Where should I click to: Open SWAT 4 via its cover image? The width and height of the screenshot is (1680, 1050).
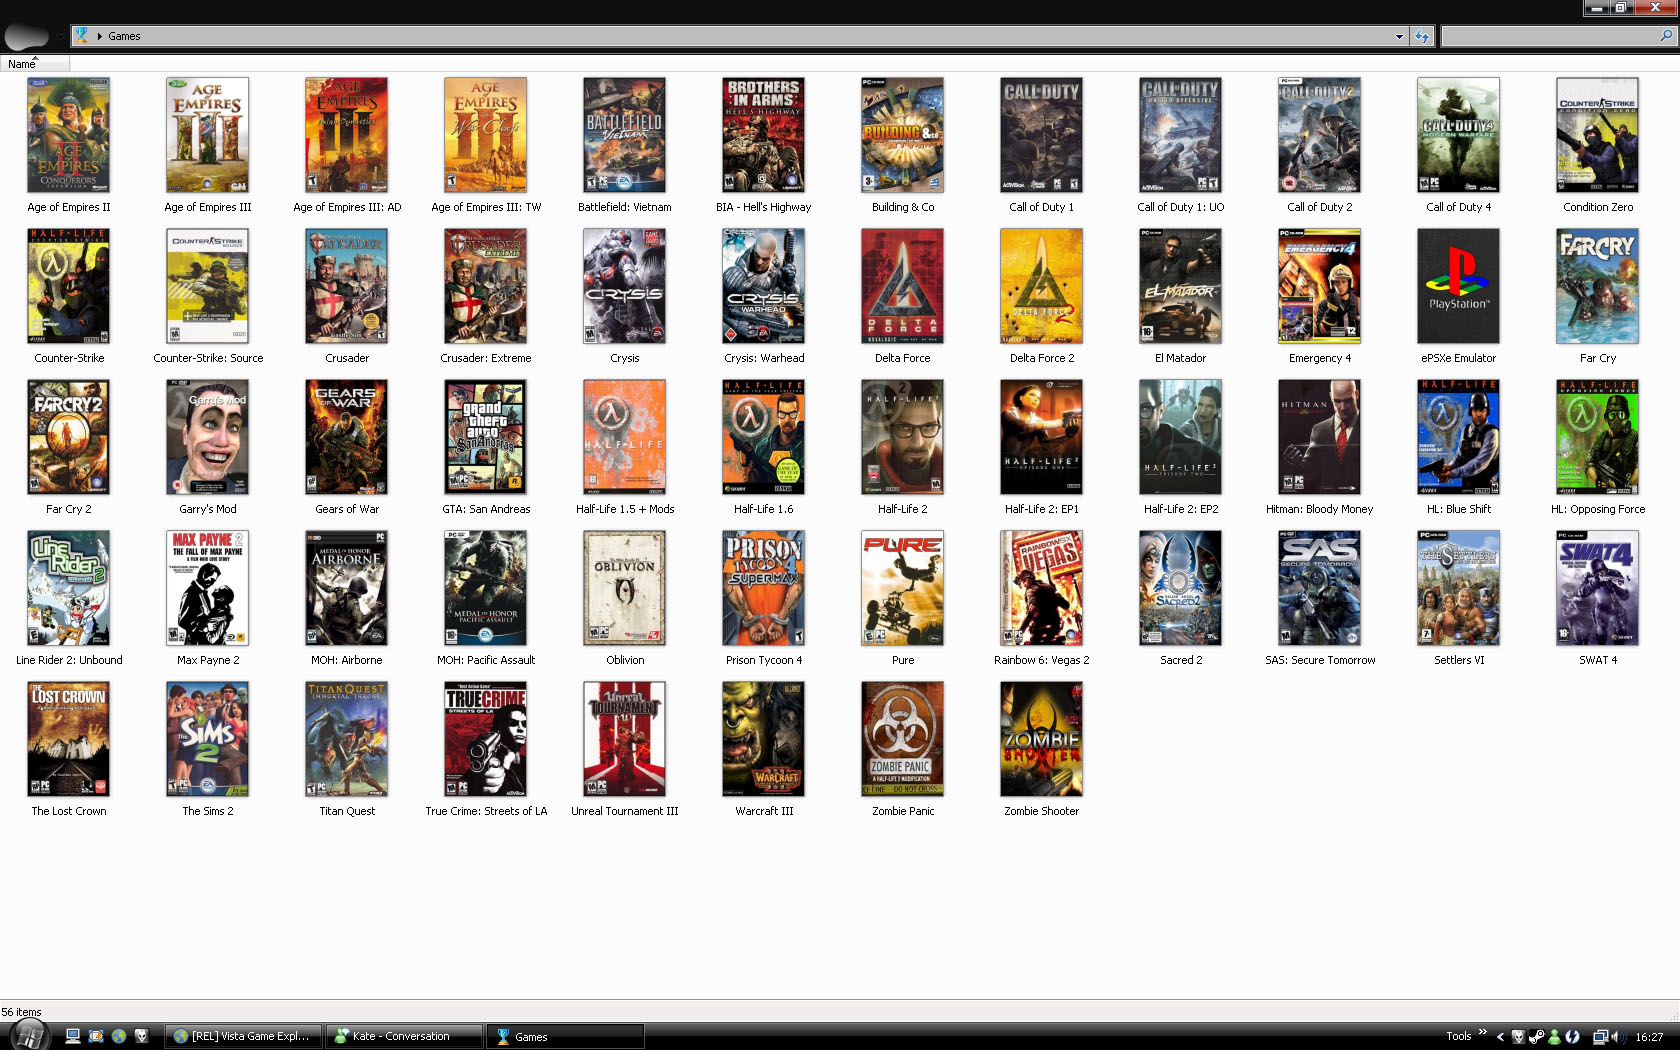coord(1596,588)
